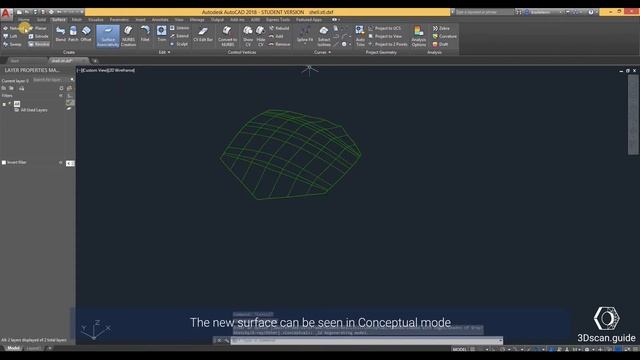This screenshot has width=640, height=360.
Task: Click Project to UCS
Action: pos(384,28)
